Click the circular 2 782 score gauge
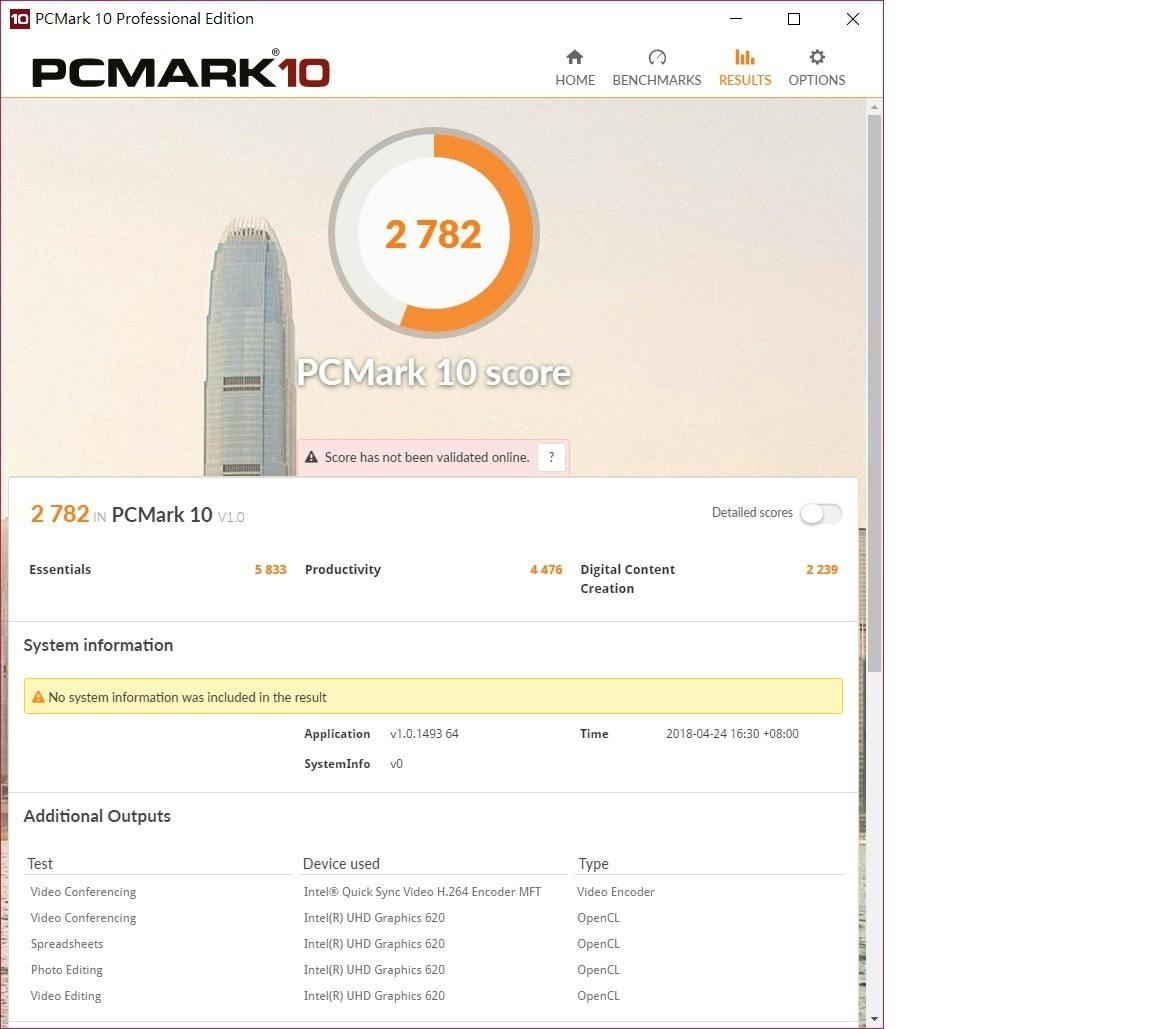 pos(433,234)
